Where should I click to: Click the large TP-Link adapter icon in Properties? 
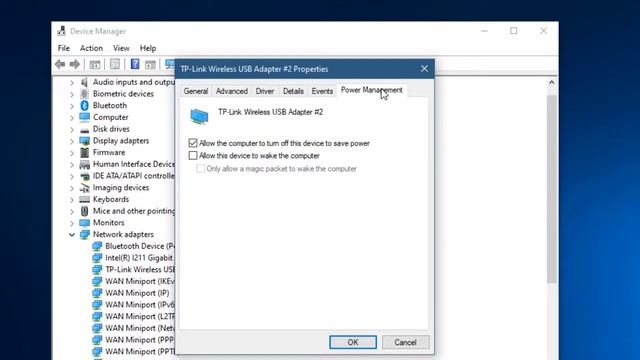[199, 116]
